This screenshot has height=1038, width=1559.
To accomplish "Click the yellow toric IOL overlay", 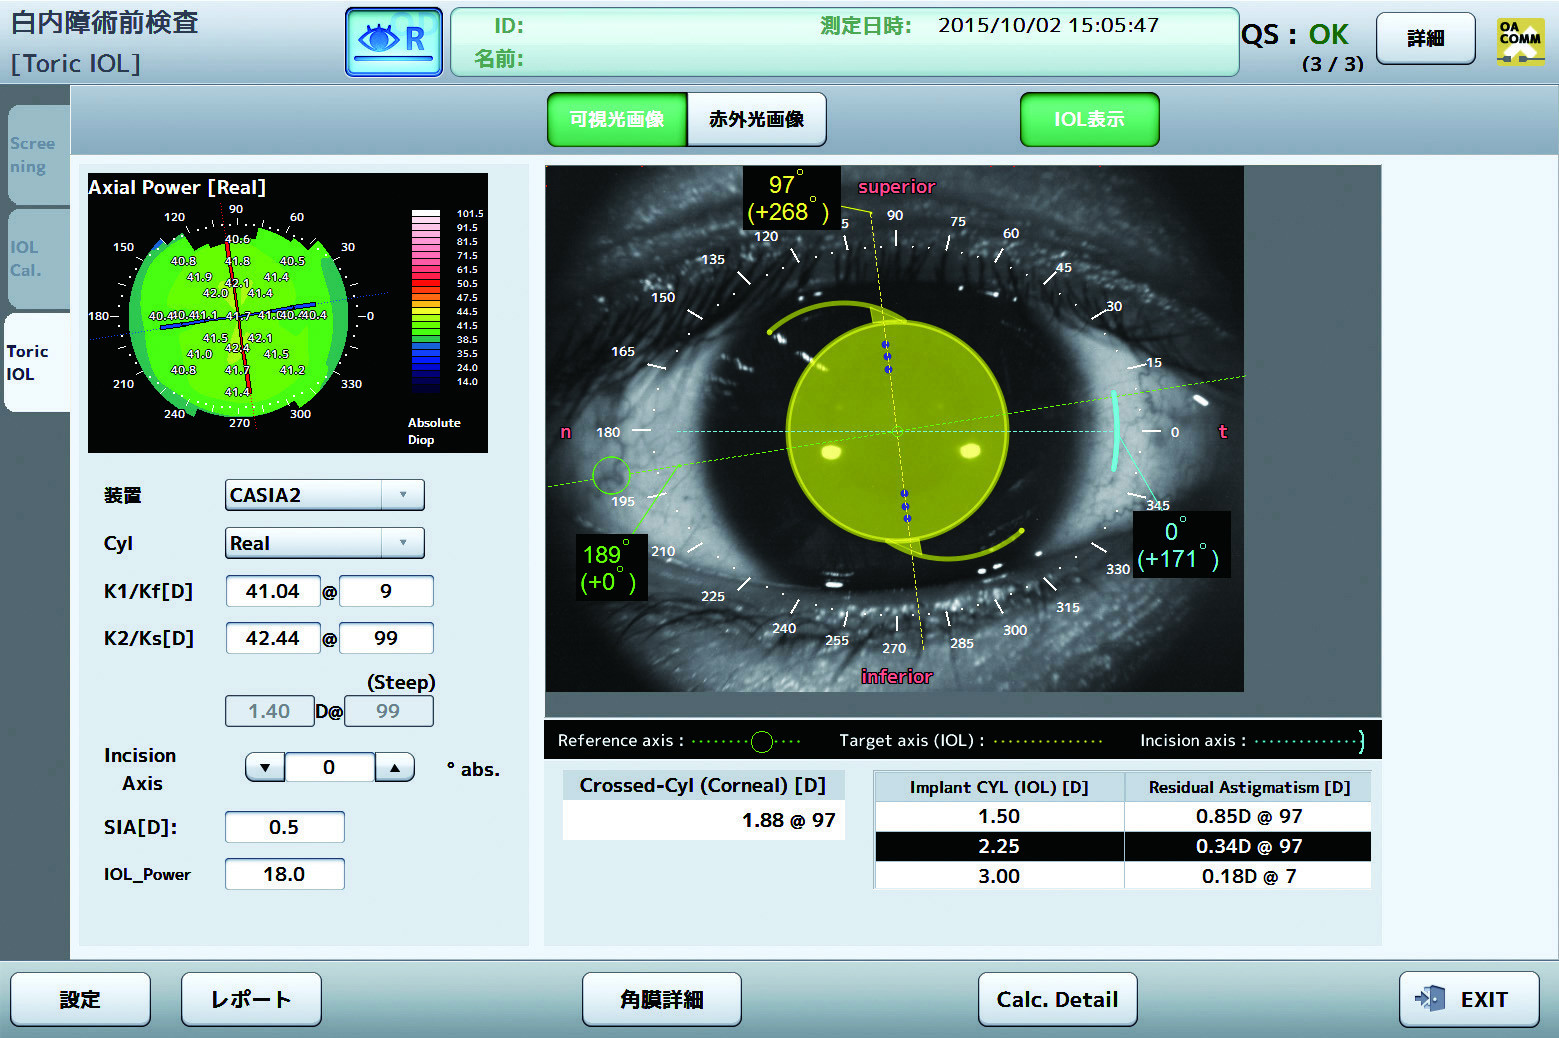I will [897, 432].
